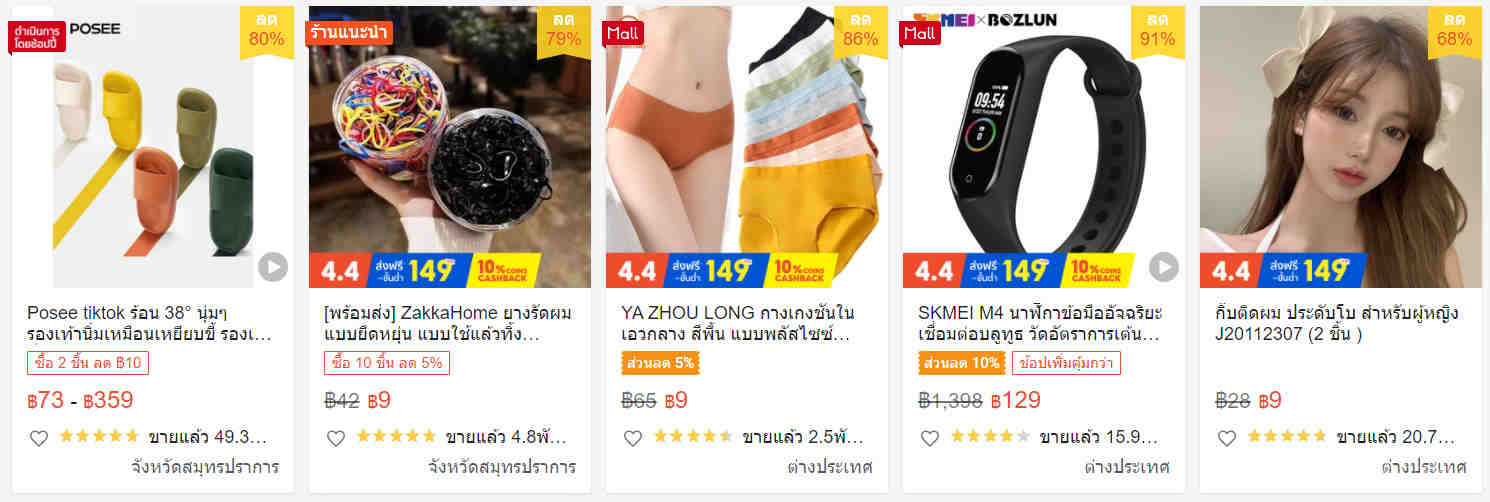The image size is (1490, 502).
Task: Select the ซื้อ 10 ชิ้น ลด 5% promo tag
Action: pos(387,363)
